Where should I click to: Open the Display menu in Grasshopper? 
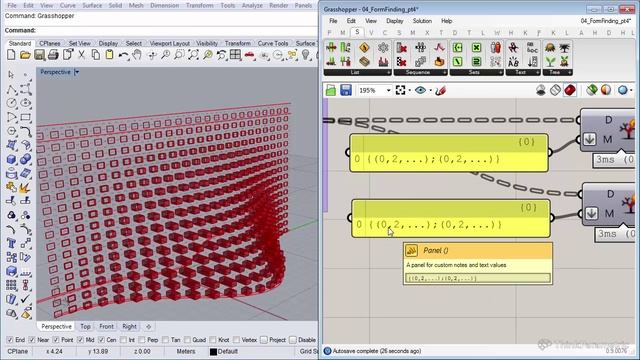coord(394,21)
